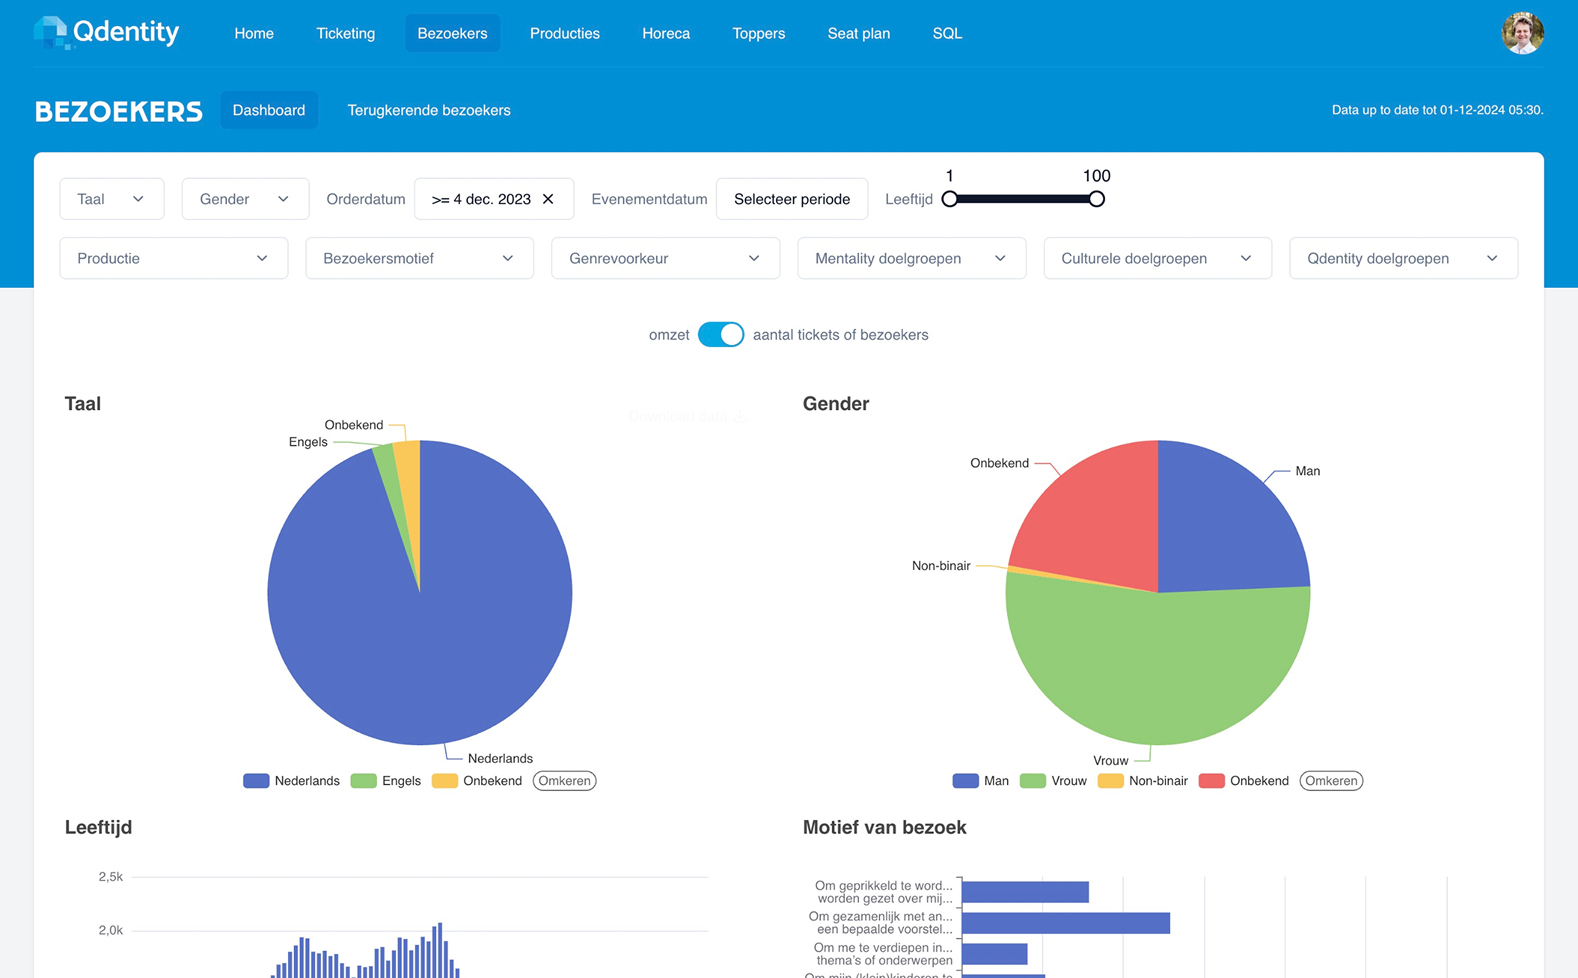Open the user profile avatar
Screen dimensions: 1578x978
[x=1521, y=33]
